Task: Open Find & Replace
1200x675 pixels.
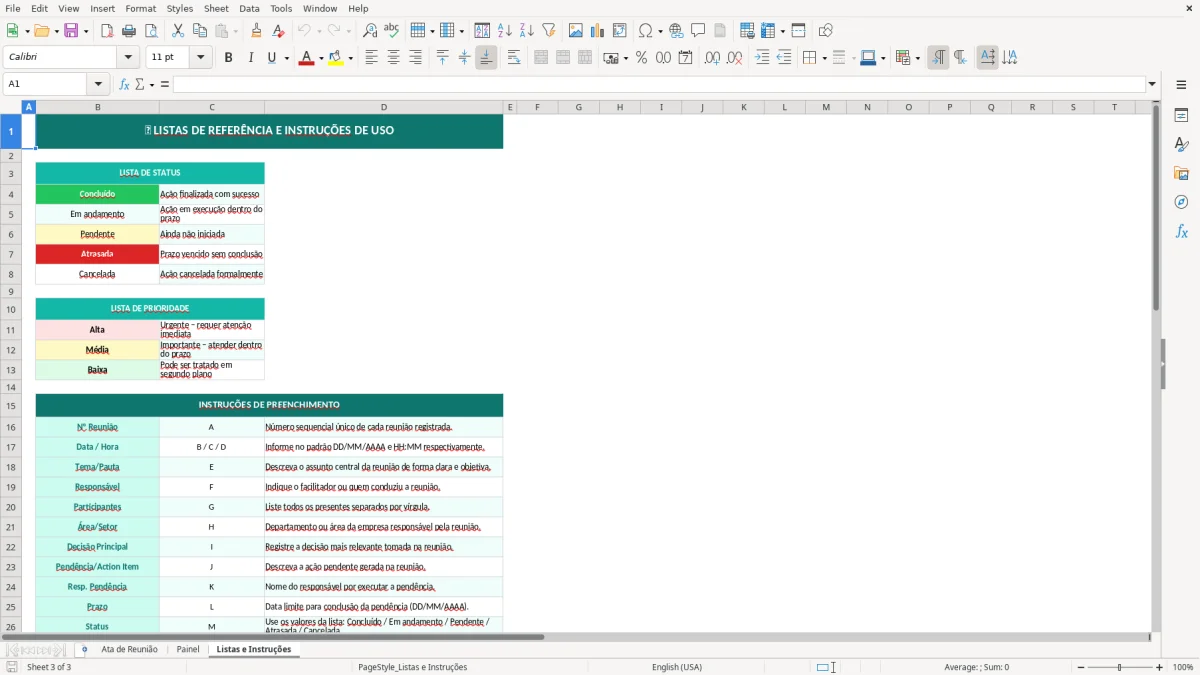Action: click(370, 31)
